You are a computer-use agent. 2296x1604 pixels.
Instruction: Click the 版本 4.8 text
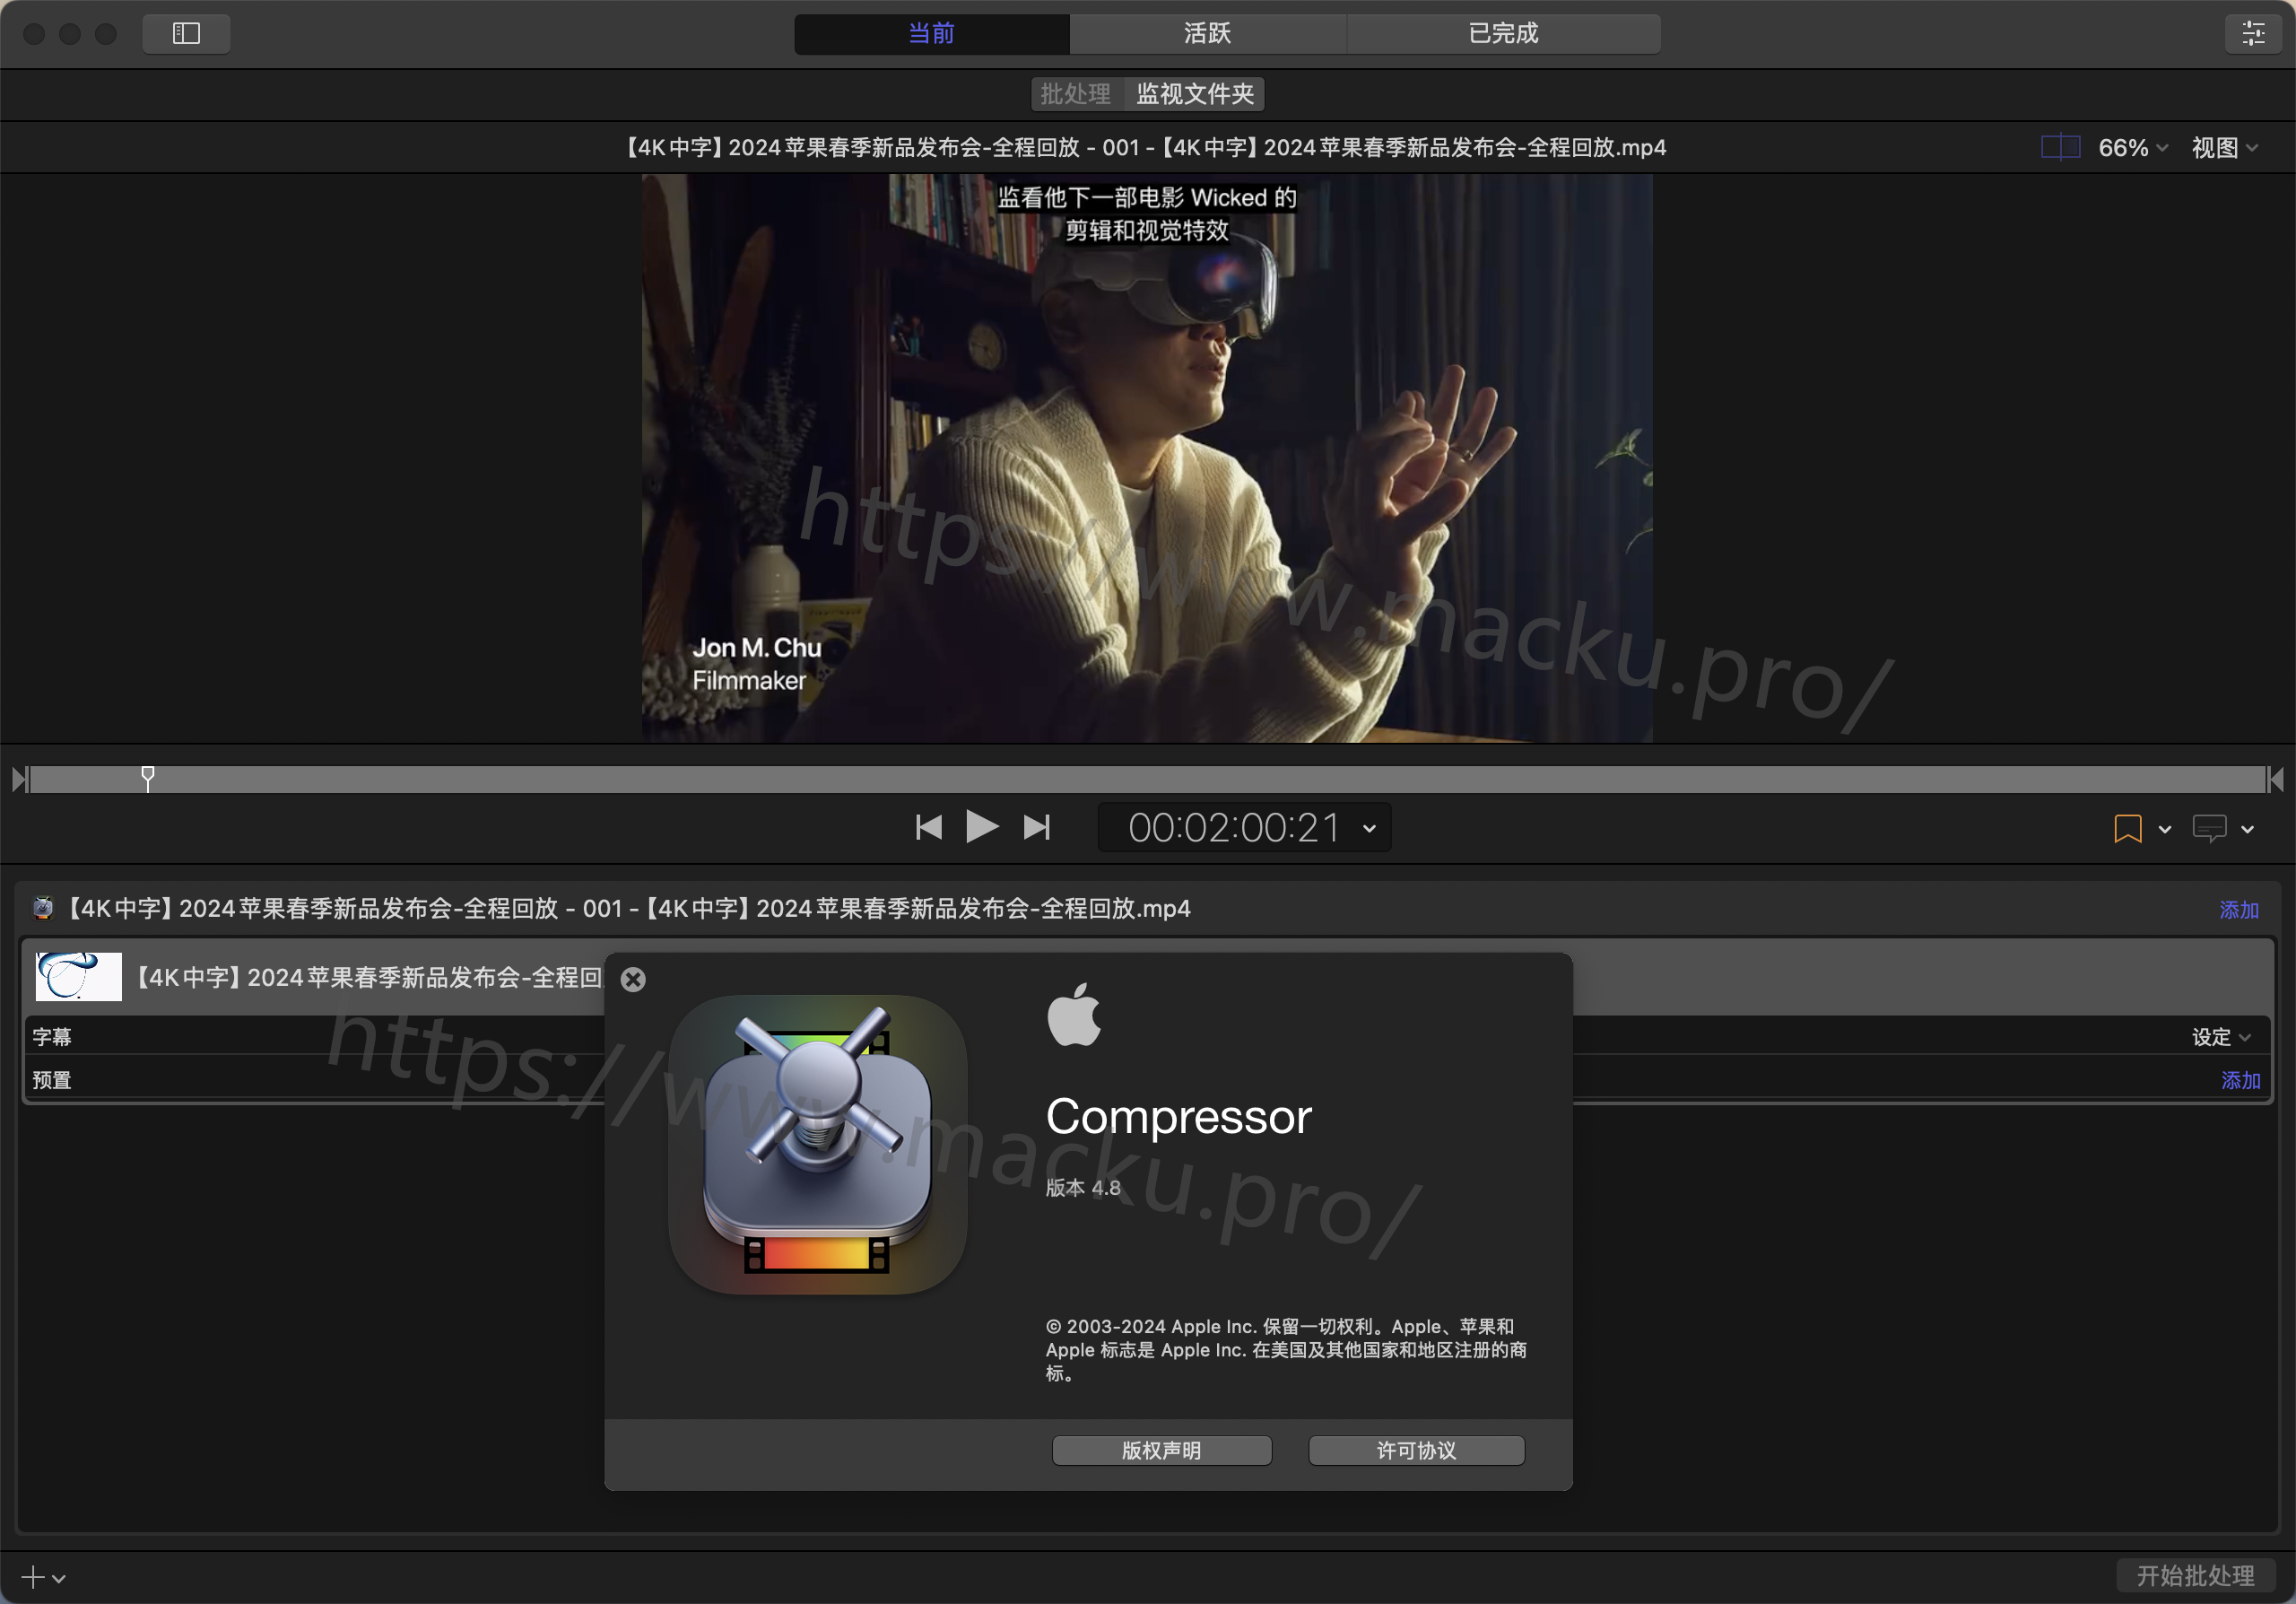tap(1083, 1188)
